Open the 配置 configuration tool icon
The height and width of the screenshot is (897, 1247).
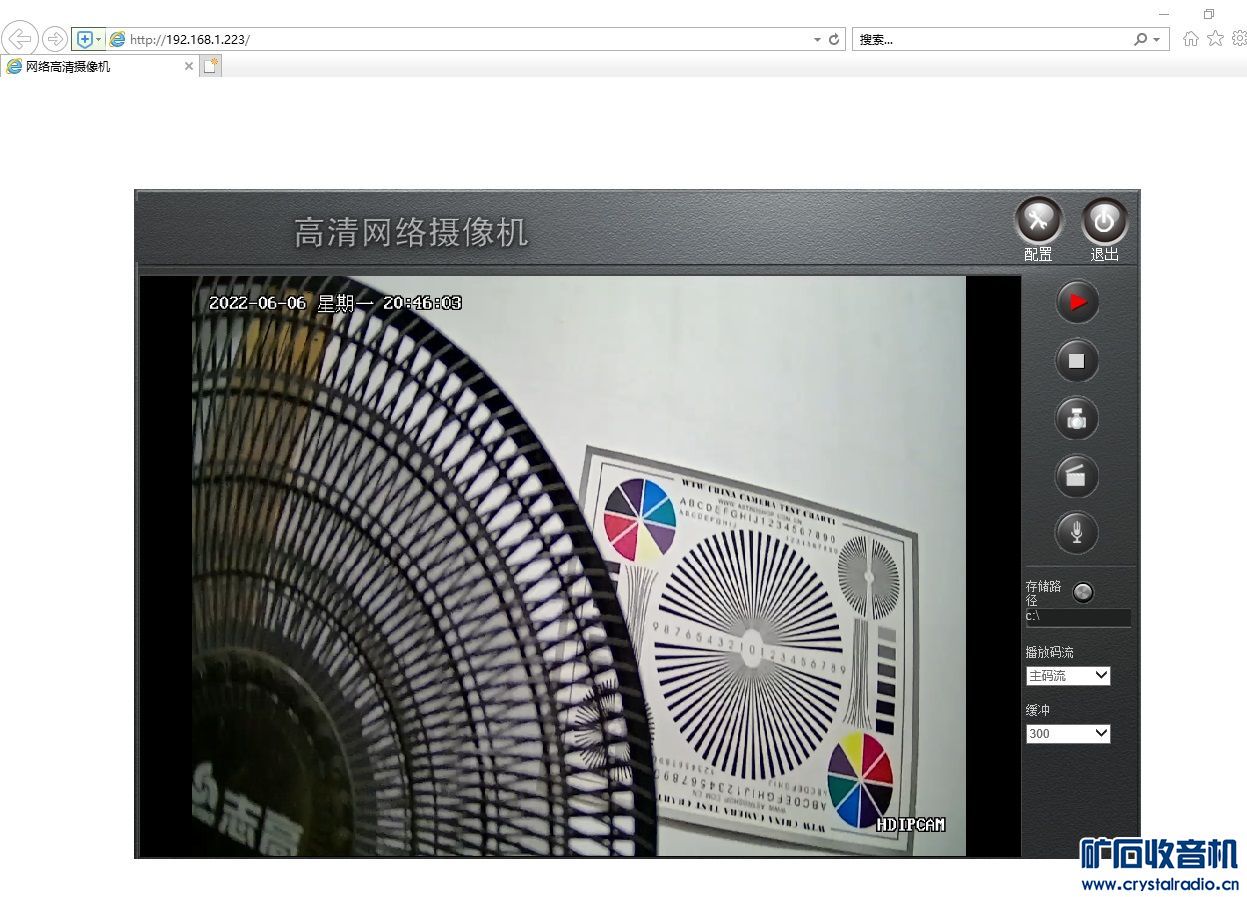tap(1039, 221)
